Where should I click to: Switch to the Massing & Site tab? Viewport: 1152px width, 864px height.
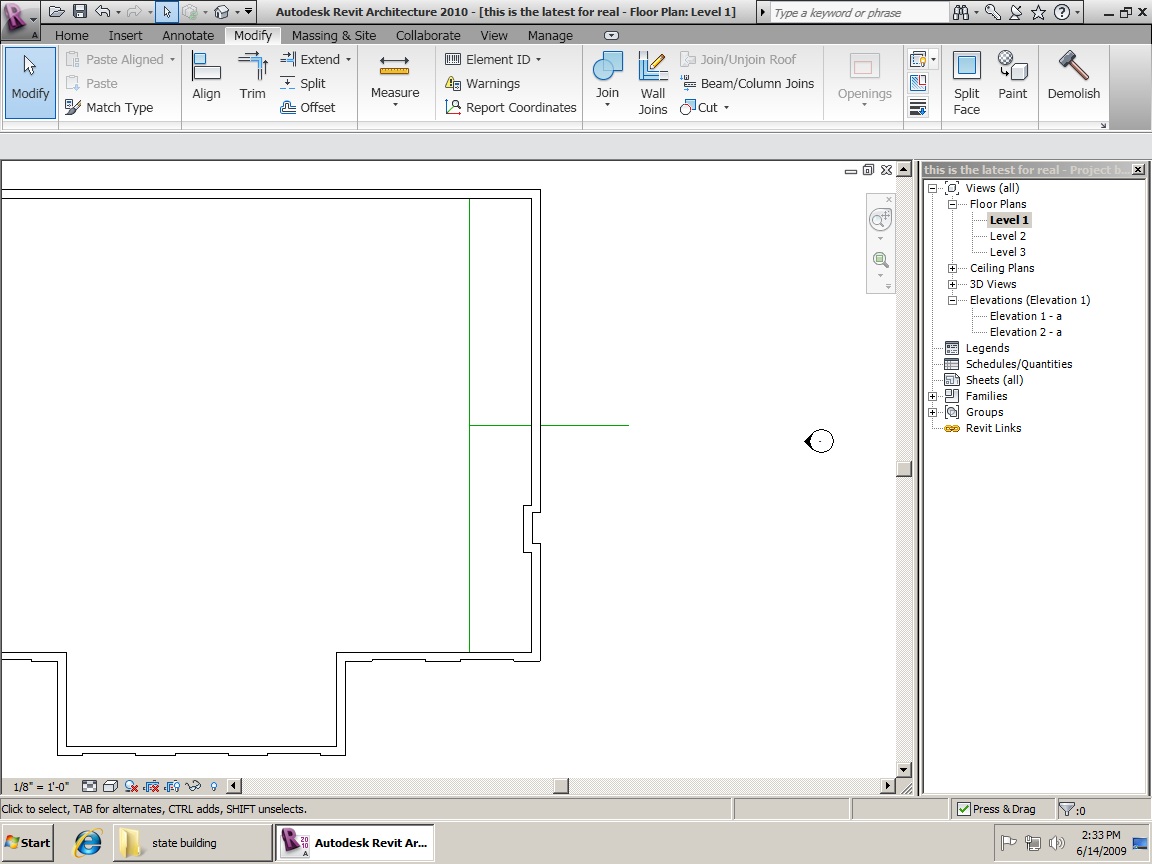point(333,35)
